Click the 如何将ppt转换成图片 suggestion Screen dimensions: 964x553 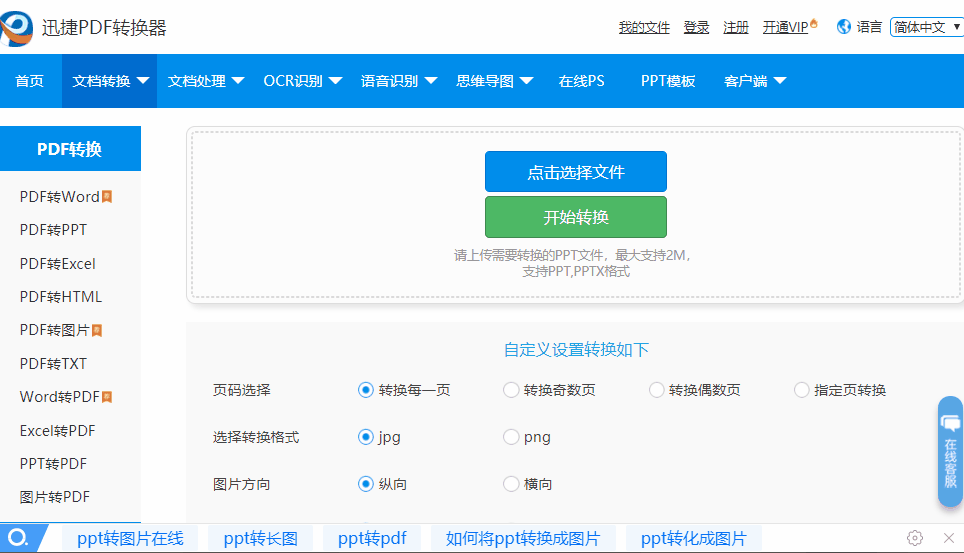pyautogui.click(x=523, y=539)
